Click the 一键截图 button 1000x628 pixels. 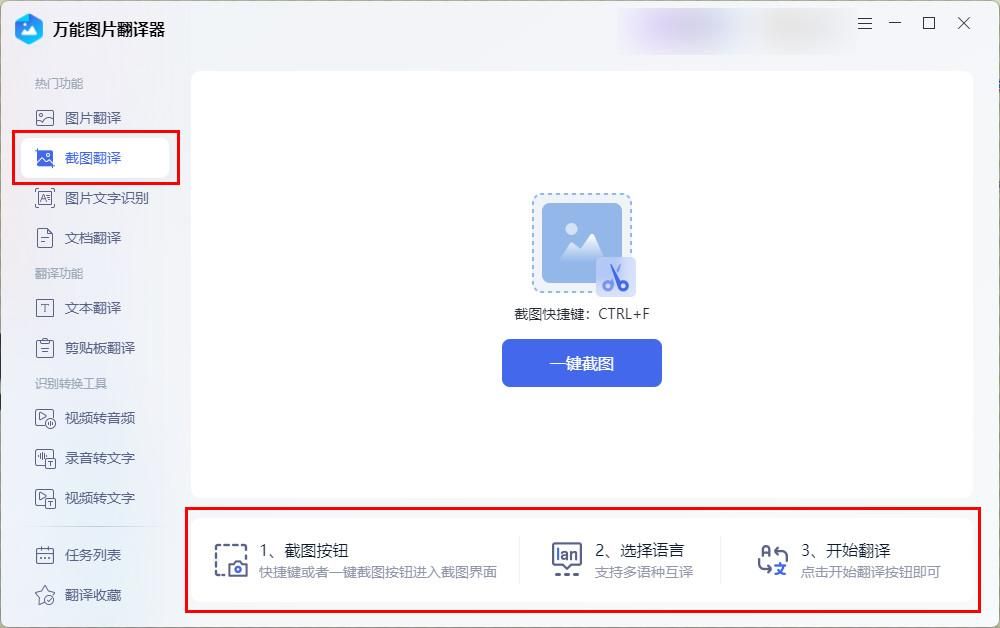pos(582,363)
